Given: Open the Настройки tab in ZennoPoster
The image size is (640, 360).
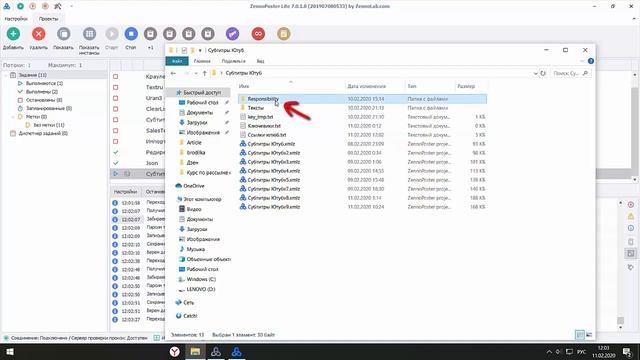Looking at the screenshot, I should (16, 19).
